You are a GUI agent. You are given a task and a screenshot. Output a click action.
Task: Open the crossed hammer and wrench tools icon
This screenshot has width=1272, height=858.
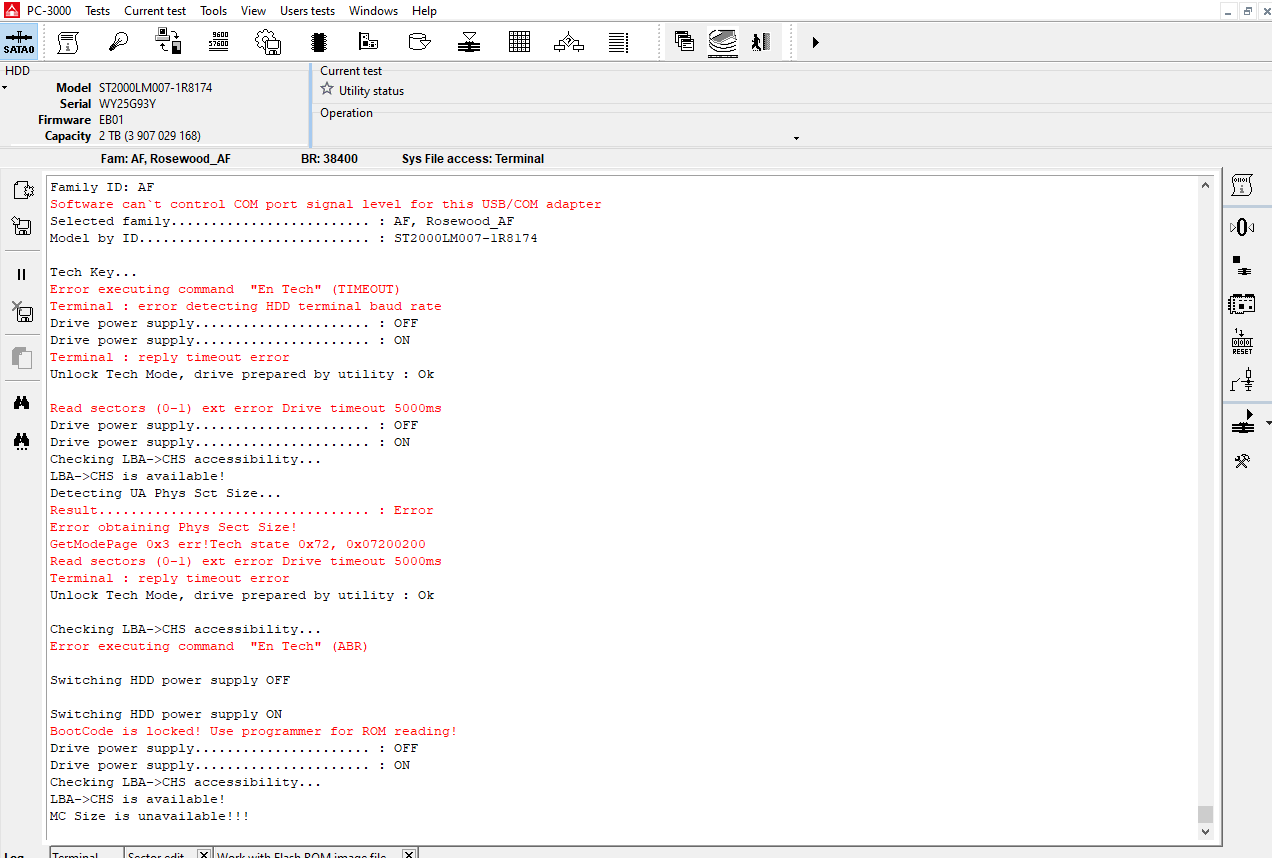[x=1242, y=461]
